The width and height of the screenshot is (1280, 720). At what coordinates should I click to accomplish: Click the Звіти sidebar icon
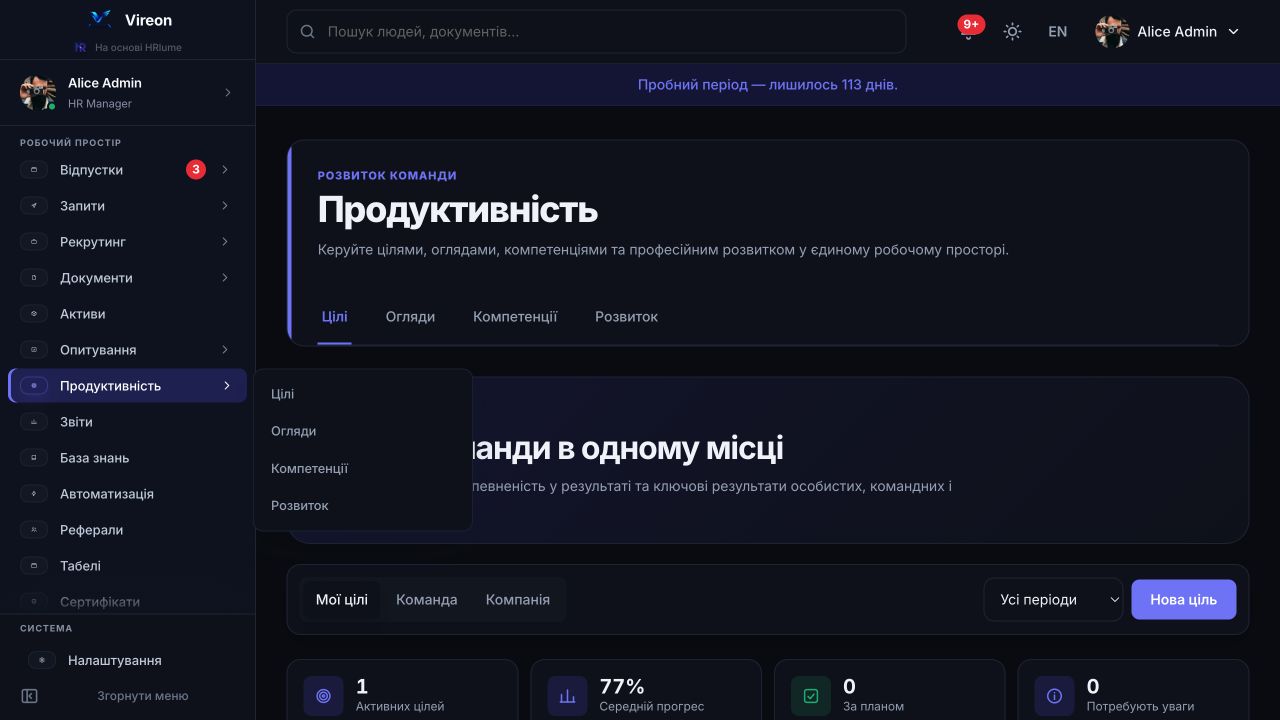tap(34, 422)
